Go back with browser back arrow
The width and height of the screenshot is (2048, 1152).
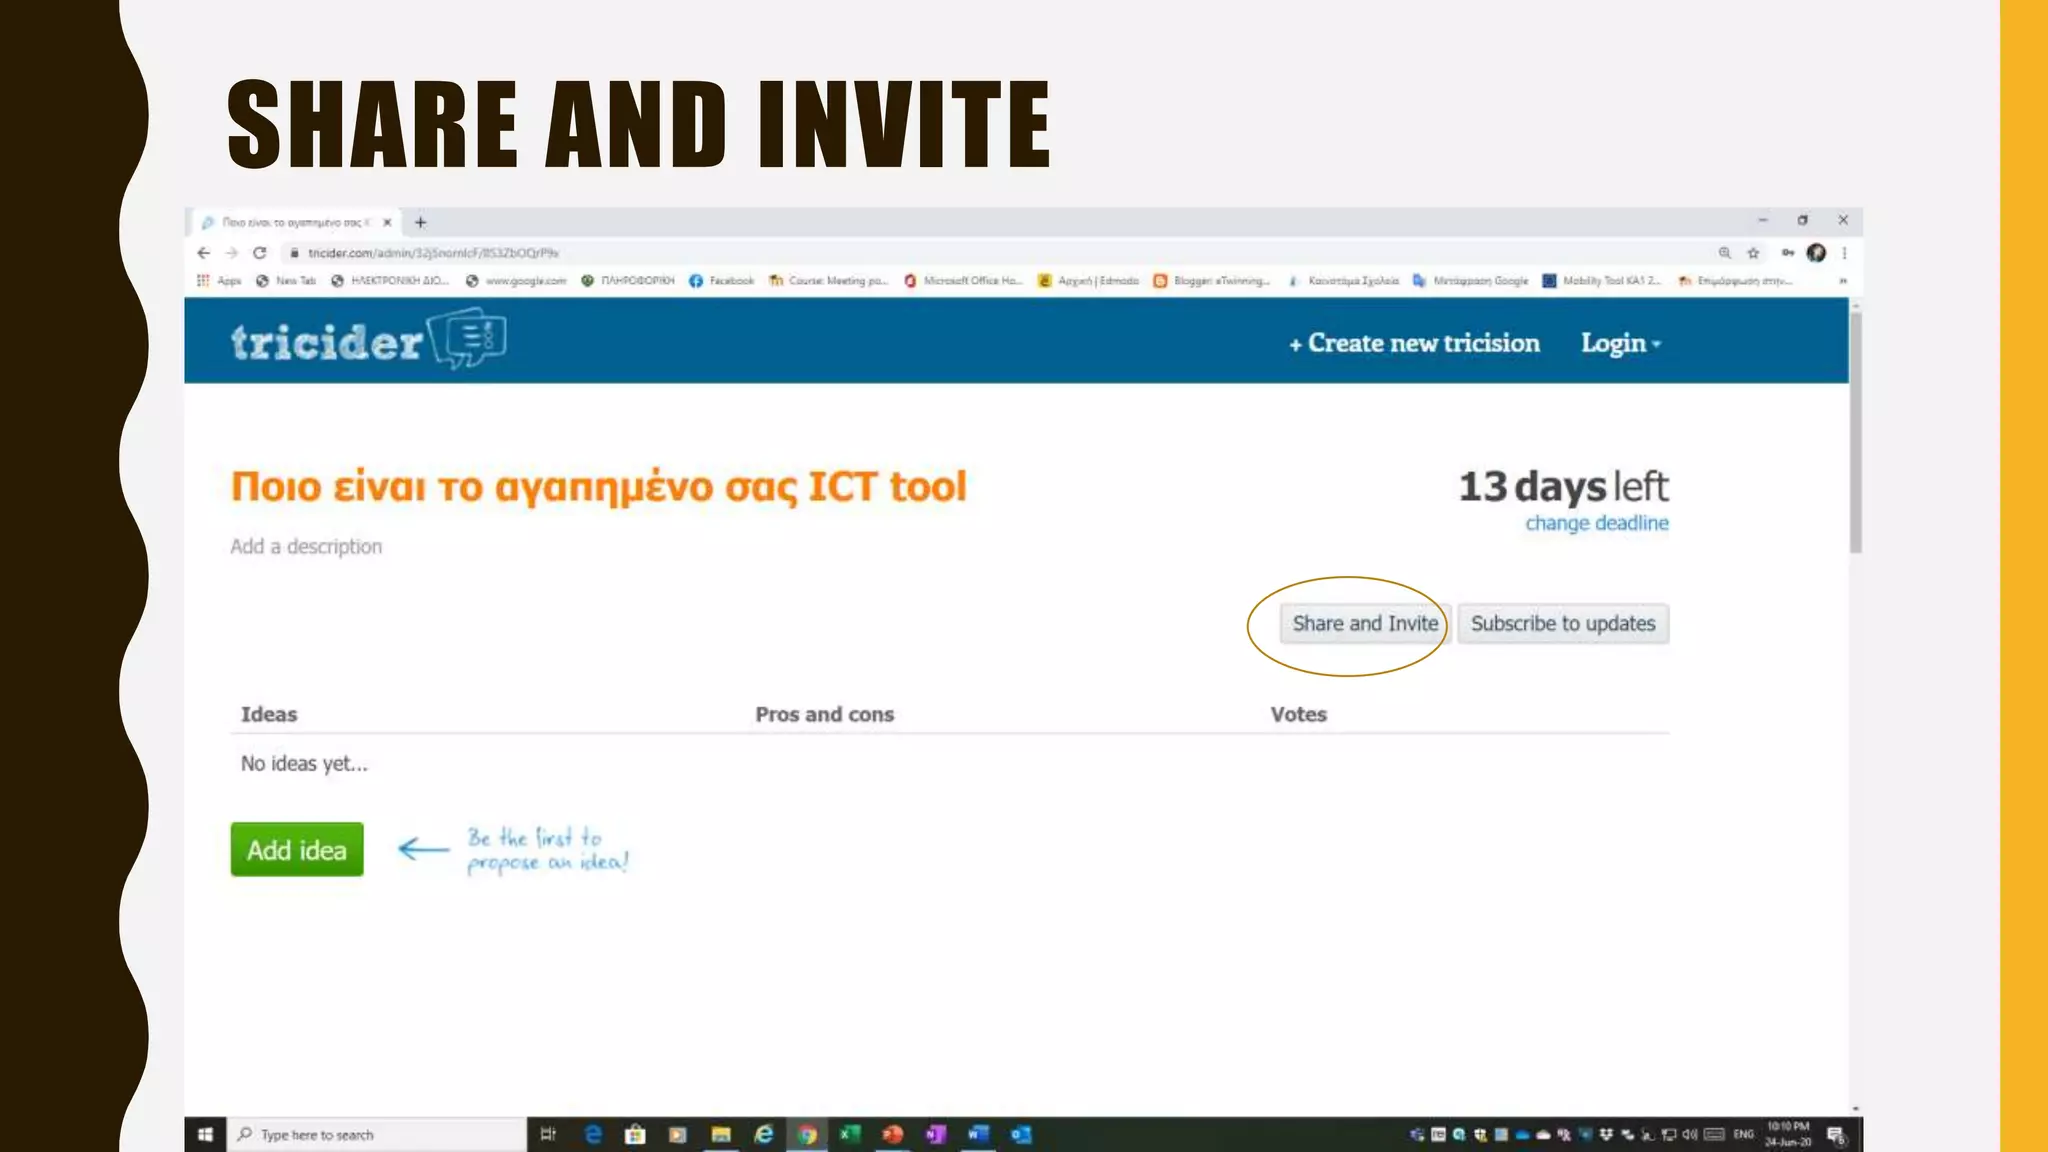point(204,253)
